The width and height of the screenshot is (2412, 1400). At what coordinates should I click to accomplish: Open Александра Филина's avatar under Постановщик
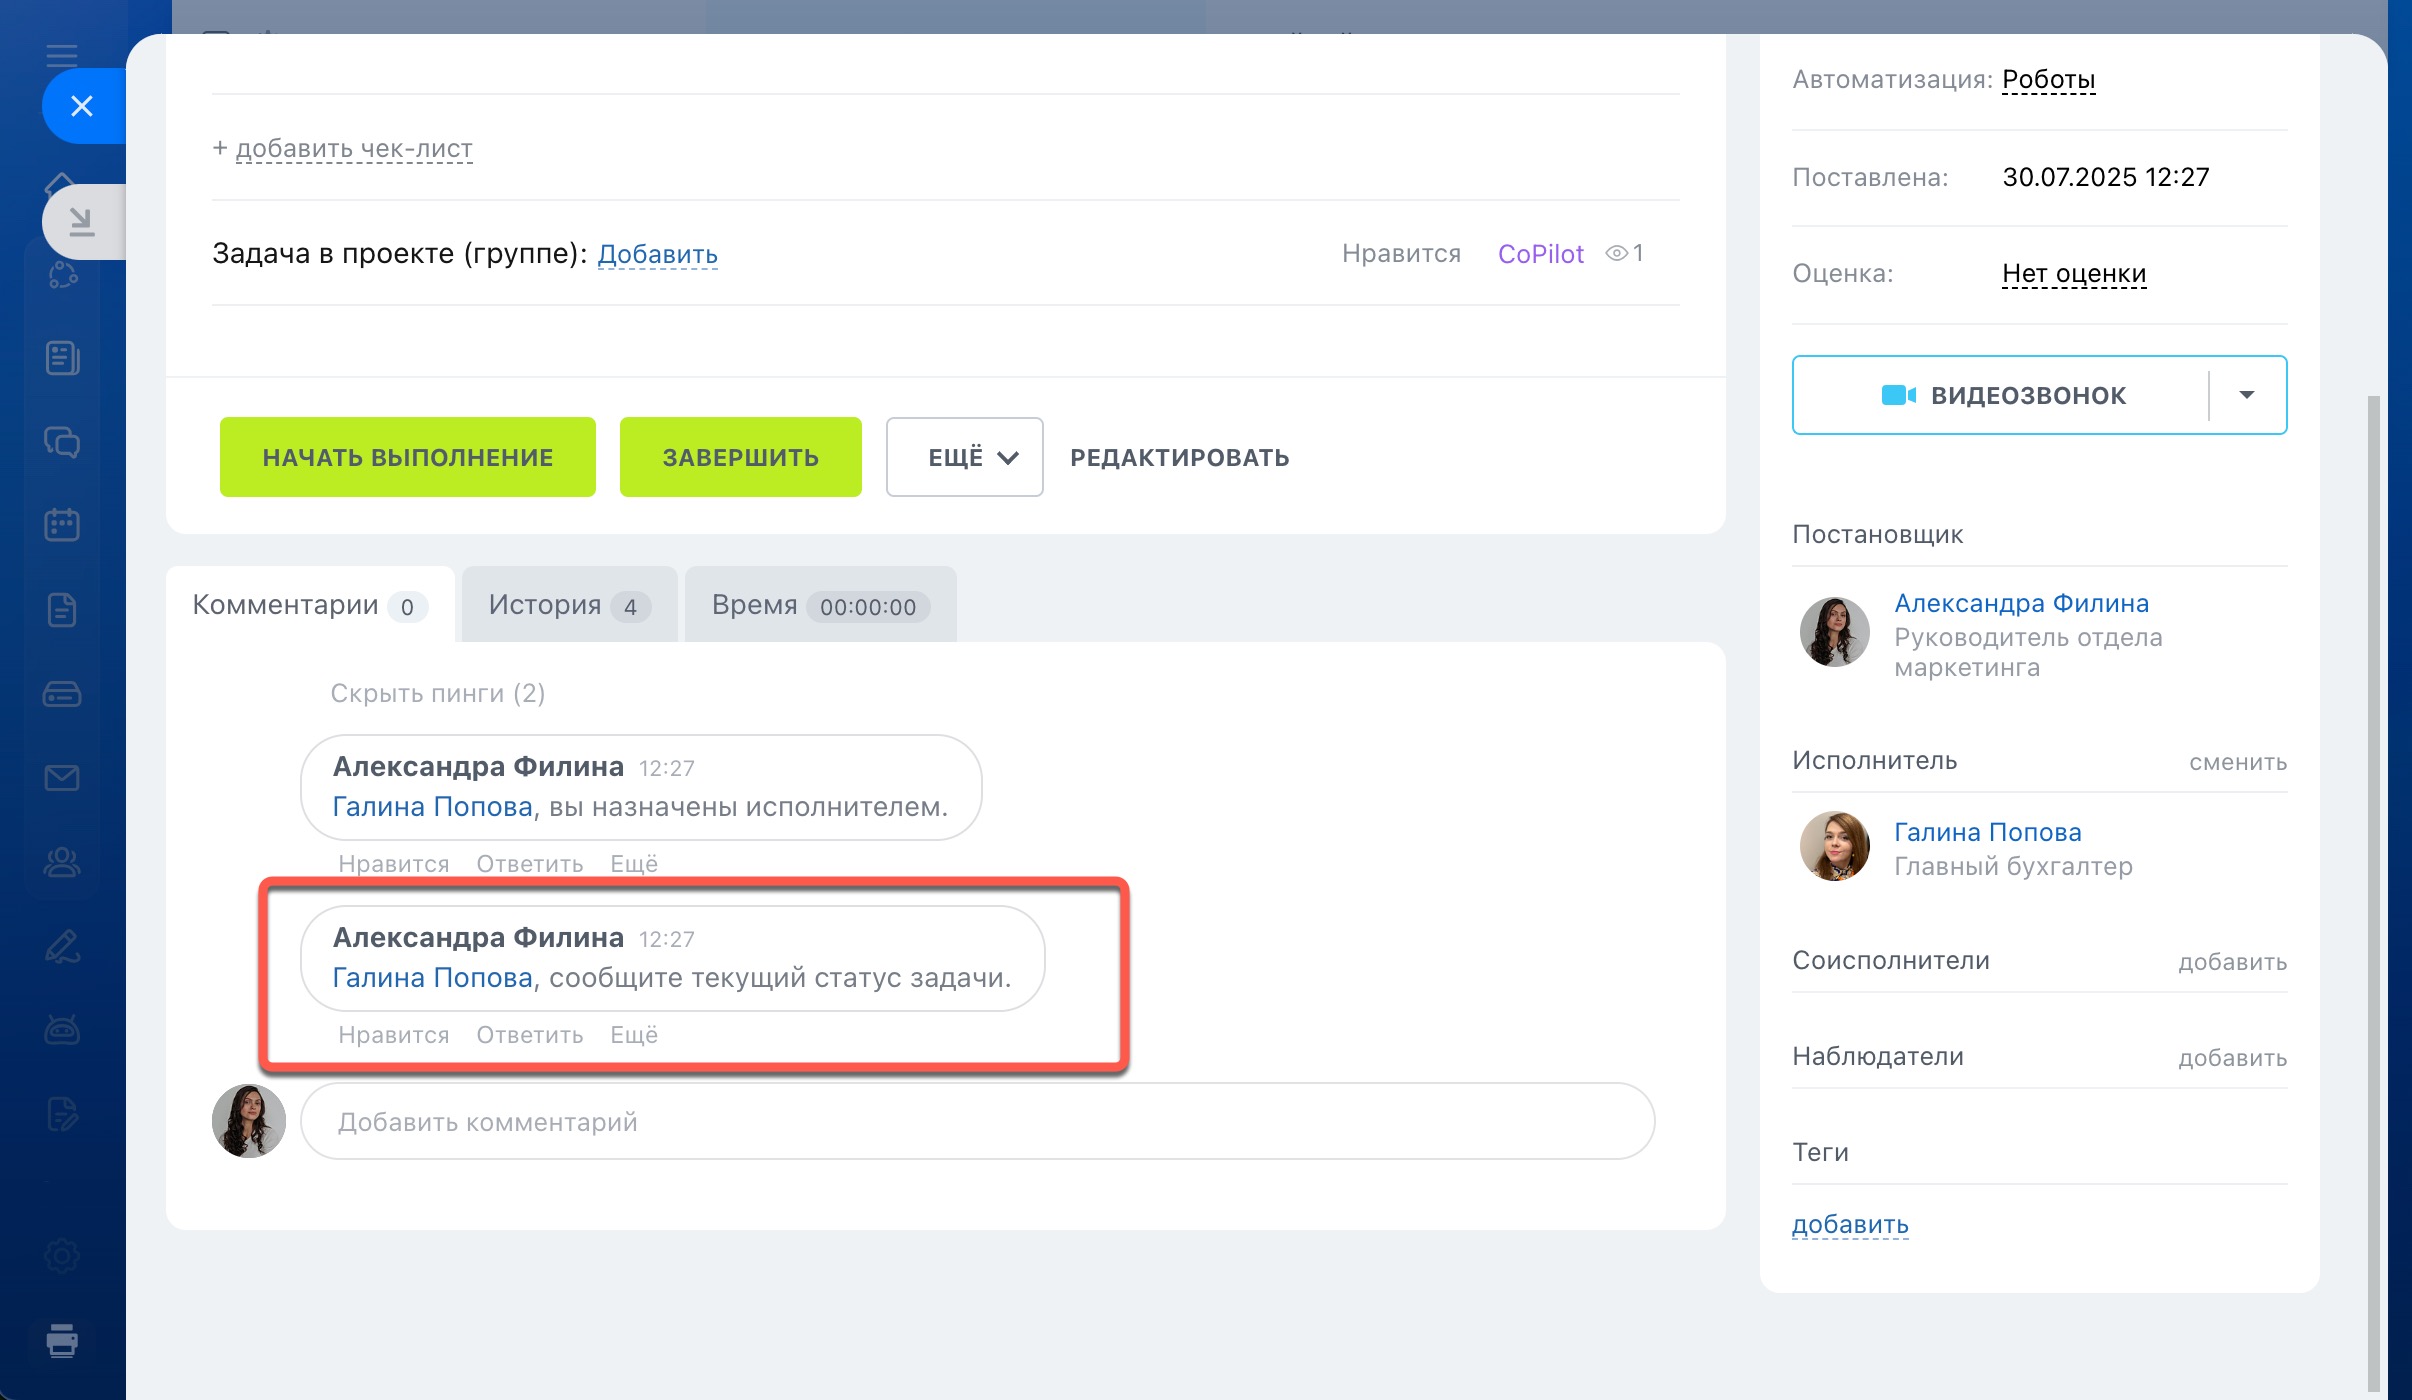(1835, 632)
